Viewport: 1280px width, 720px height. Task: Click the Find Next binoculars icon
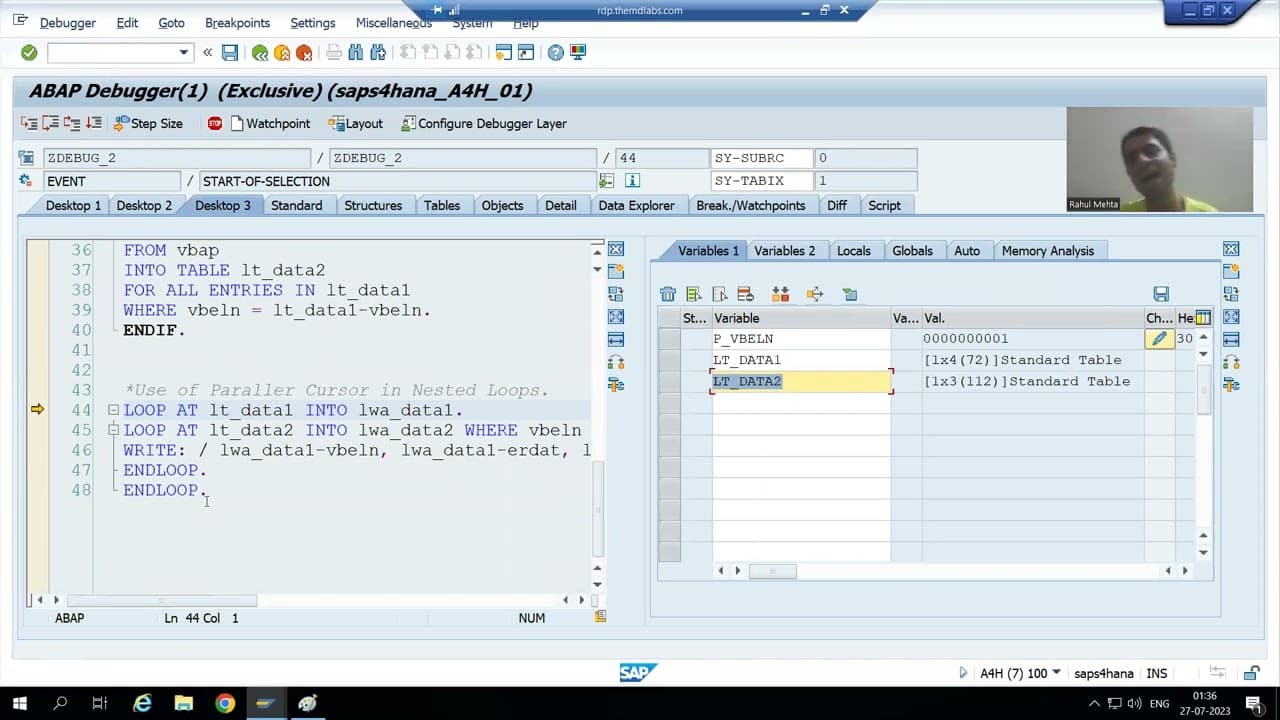(x=378, y=53)
